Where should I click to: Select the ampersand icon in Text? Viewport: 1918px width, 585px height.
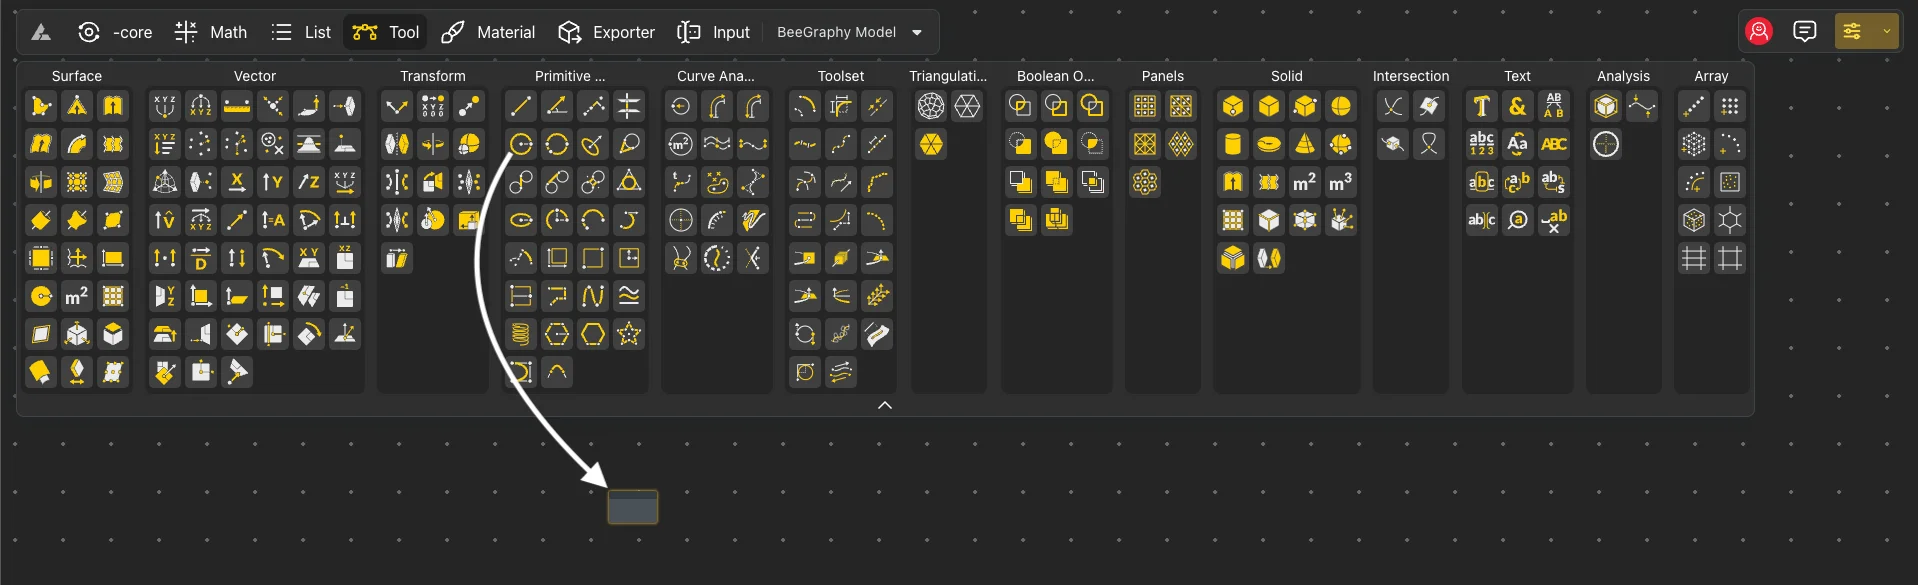(x=1517, y=106)
